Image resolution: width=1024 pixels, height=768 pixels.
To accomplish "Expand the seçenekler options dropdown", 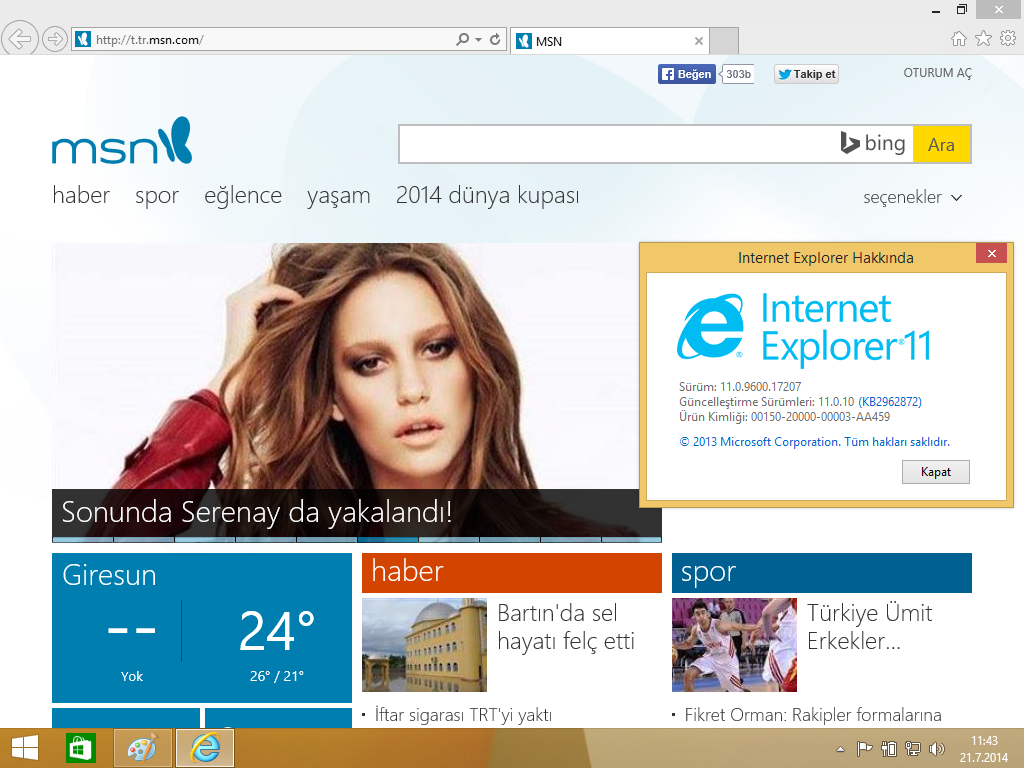I will pos(912,198).
